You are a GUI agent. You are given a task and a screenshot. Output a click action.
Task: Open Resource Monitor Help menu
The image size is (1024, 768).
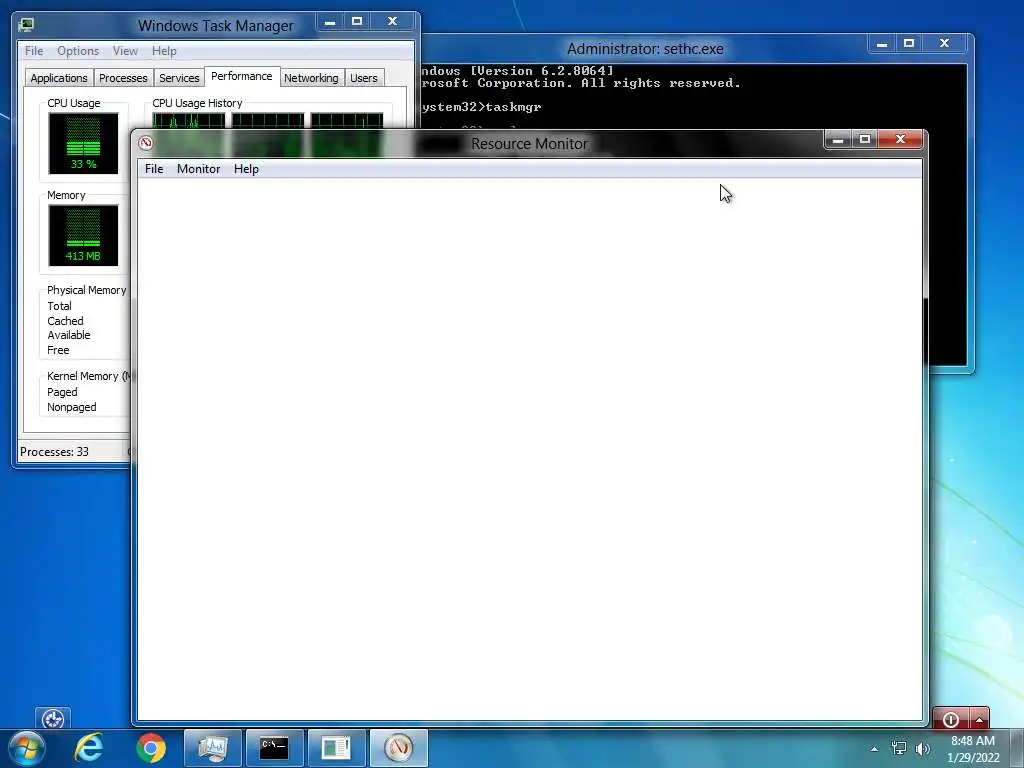click(246, 168)
